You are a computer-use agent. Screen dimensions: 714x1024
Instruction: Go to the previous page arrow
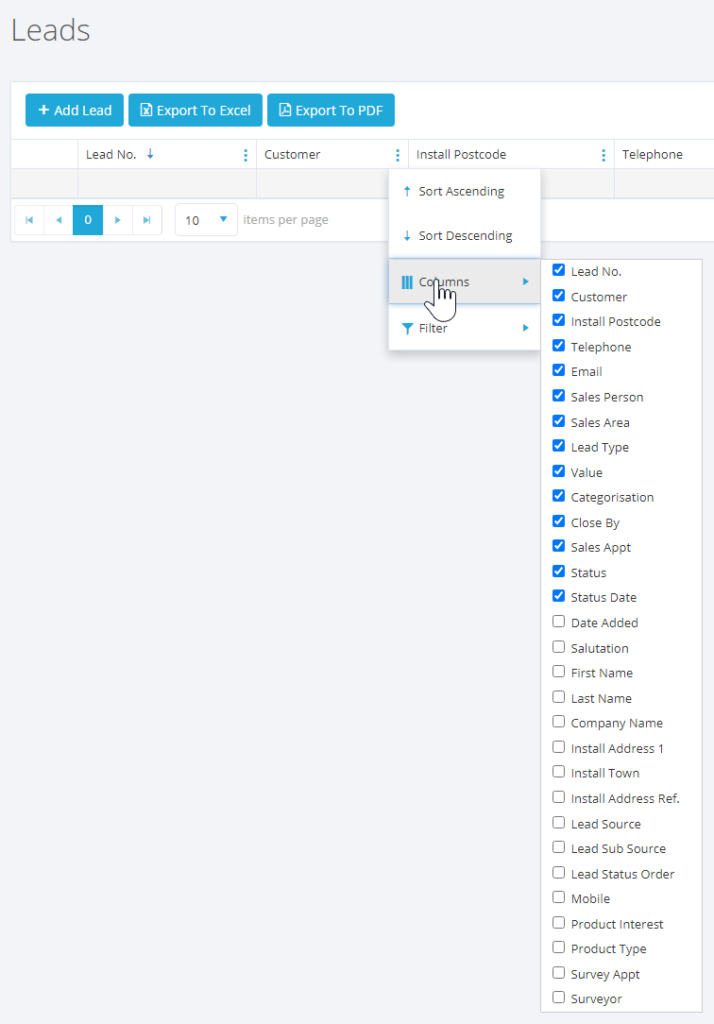coord(59,220)
